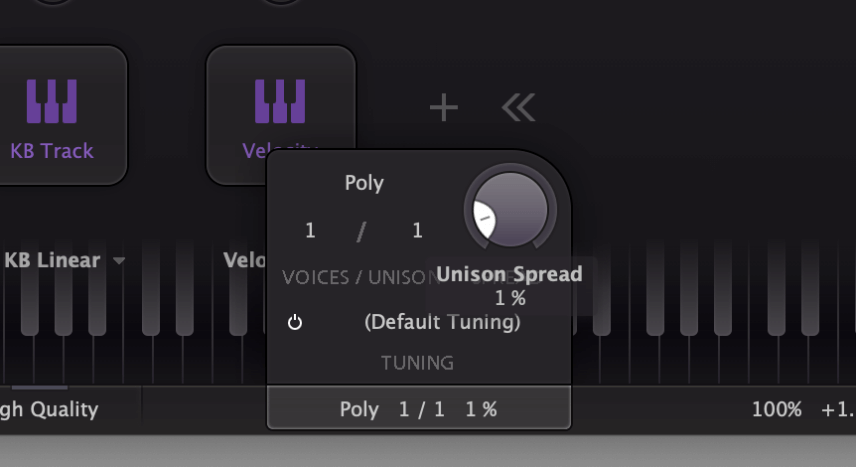Open the Poly voice mode selector

[364, 183]
